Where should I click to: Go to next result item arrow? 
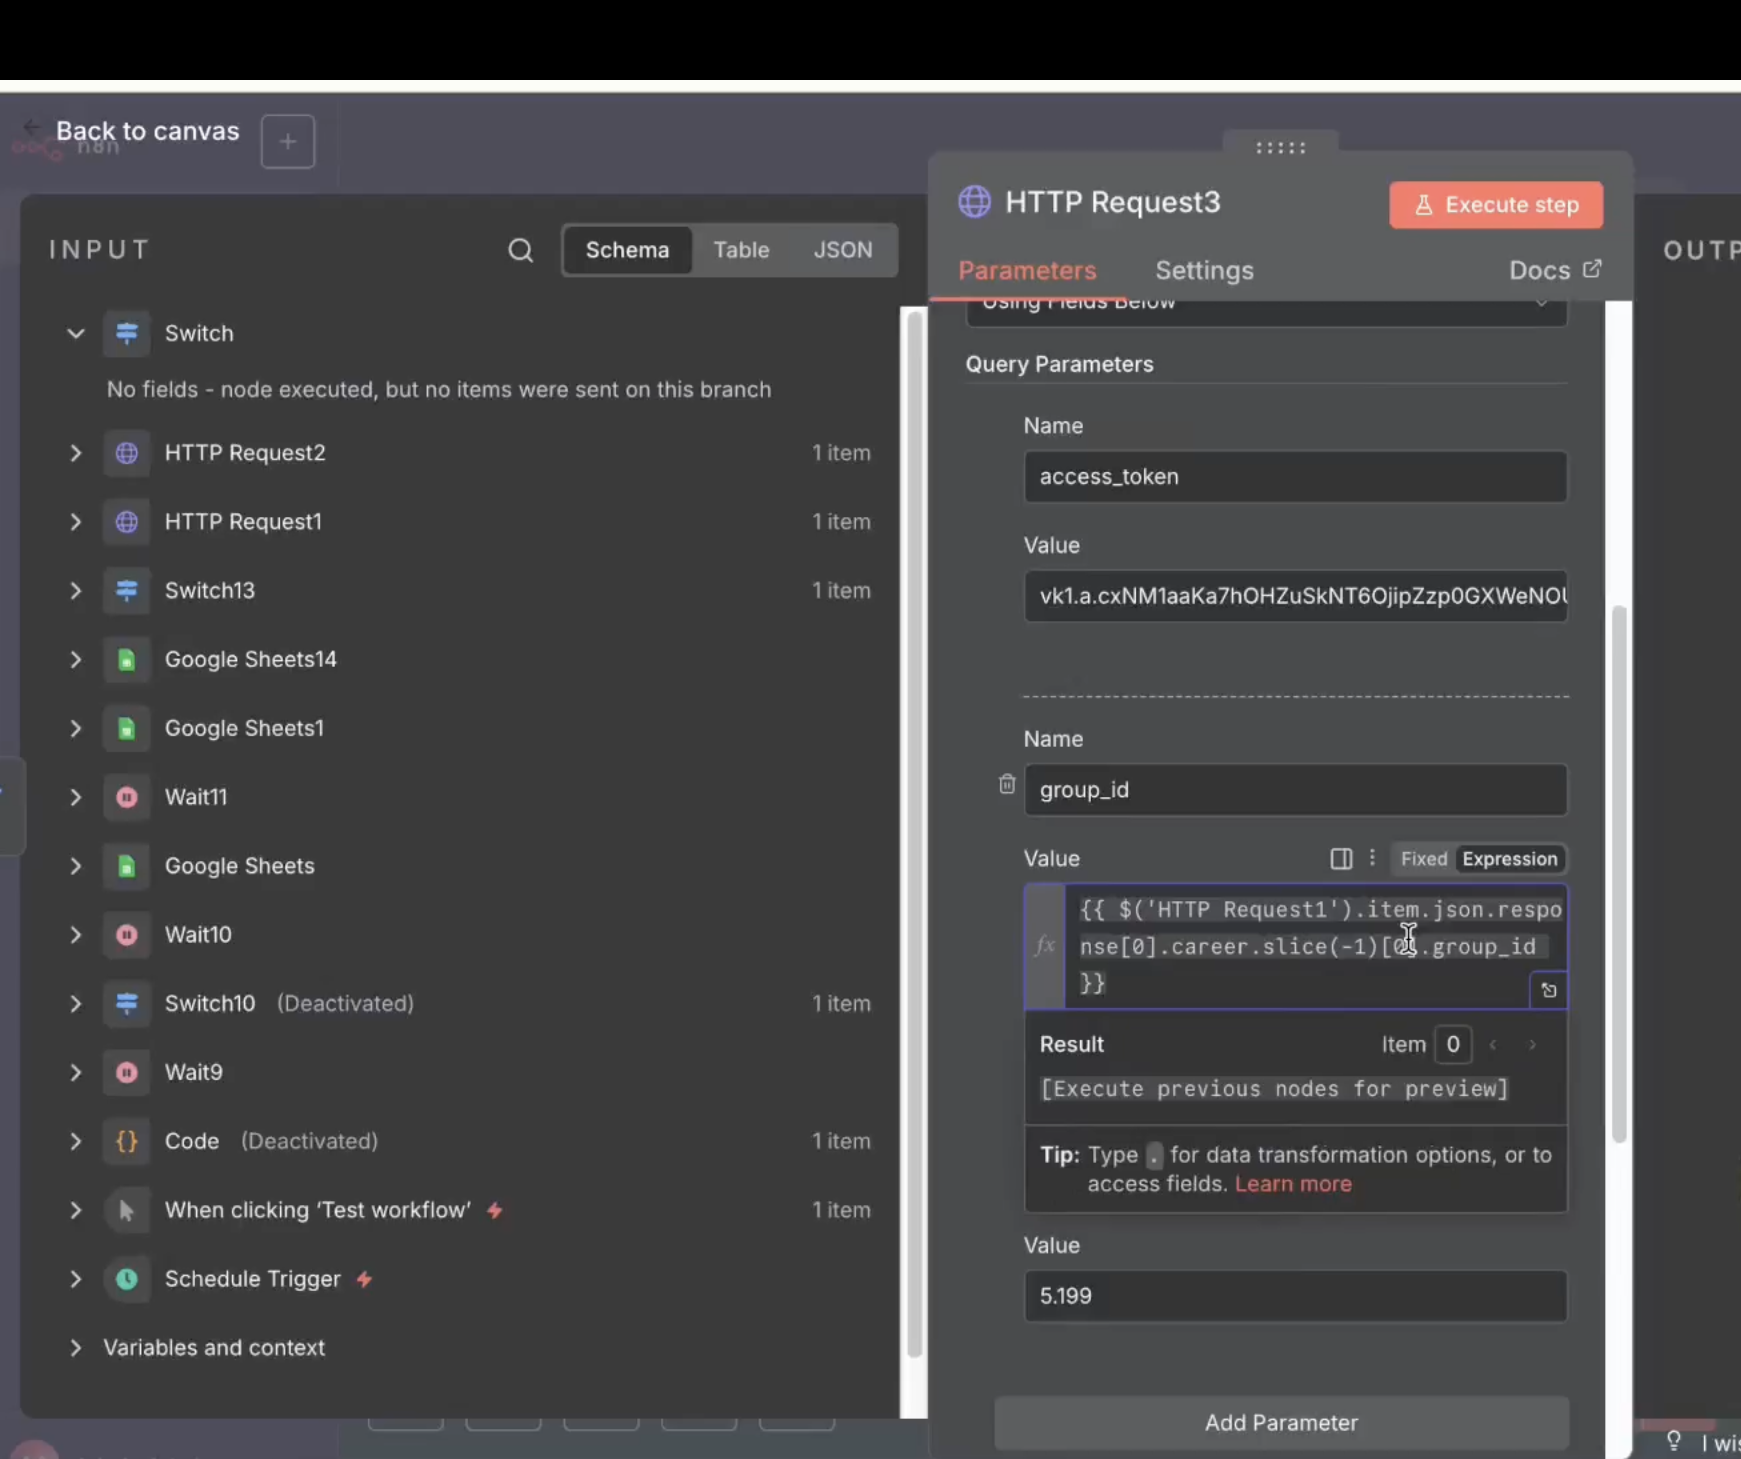1532,1045
